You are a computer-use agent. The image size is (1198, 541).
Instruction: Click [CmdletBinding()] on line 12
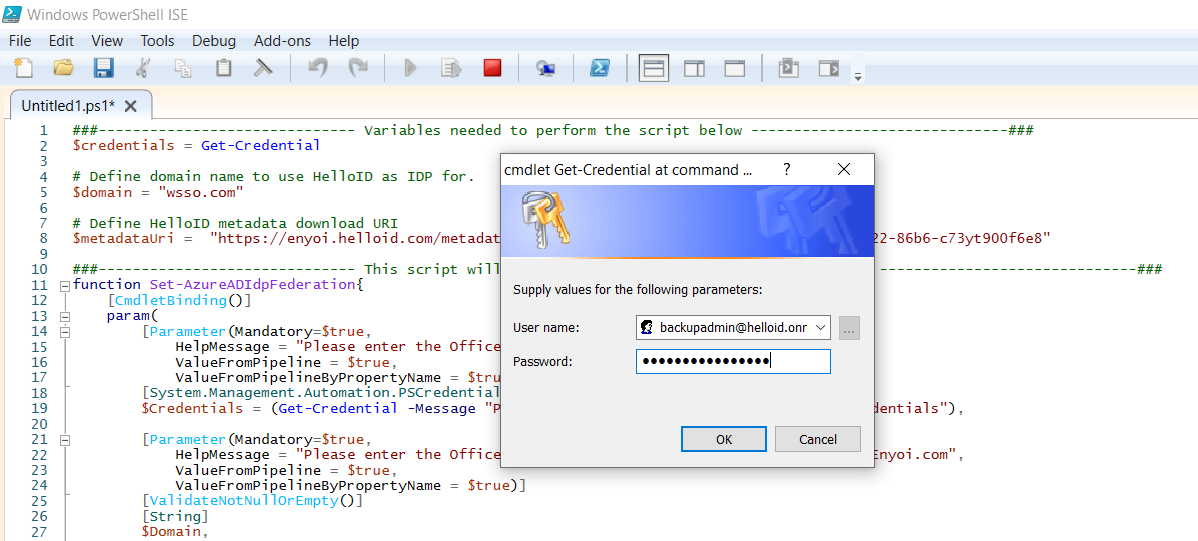tap(180, 300)
